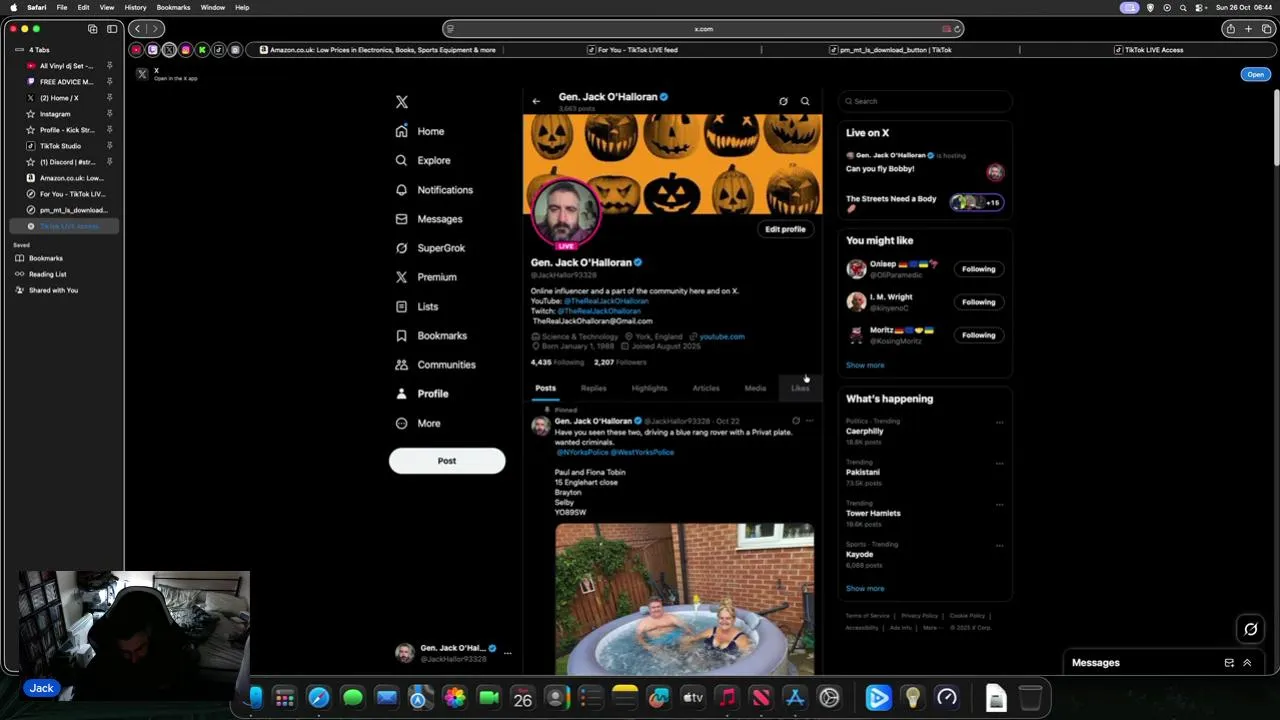1280x720 pixels.
Task: Click the Post button
Action: (447, 461)
